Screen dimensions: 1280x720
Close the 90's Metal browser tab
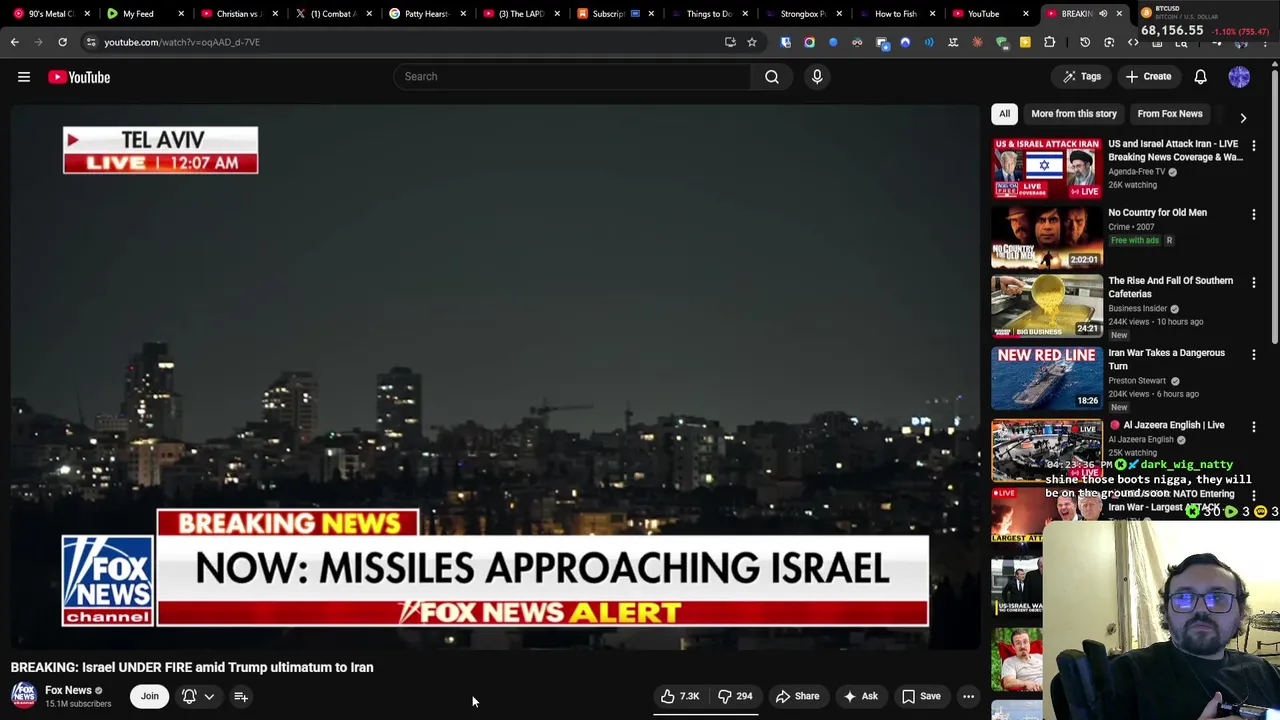point(87,13)
